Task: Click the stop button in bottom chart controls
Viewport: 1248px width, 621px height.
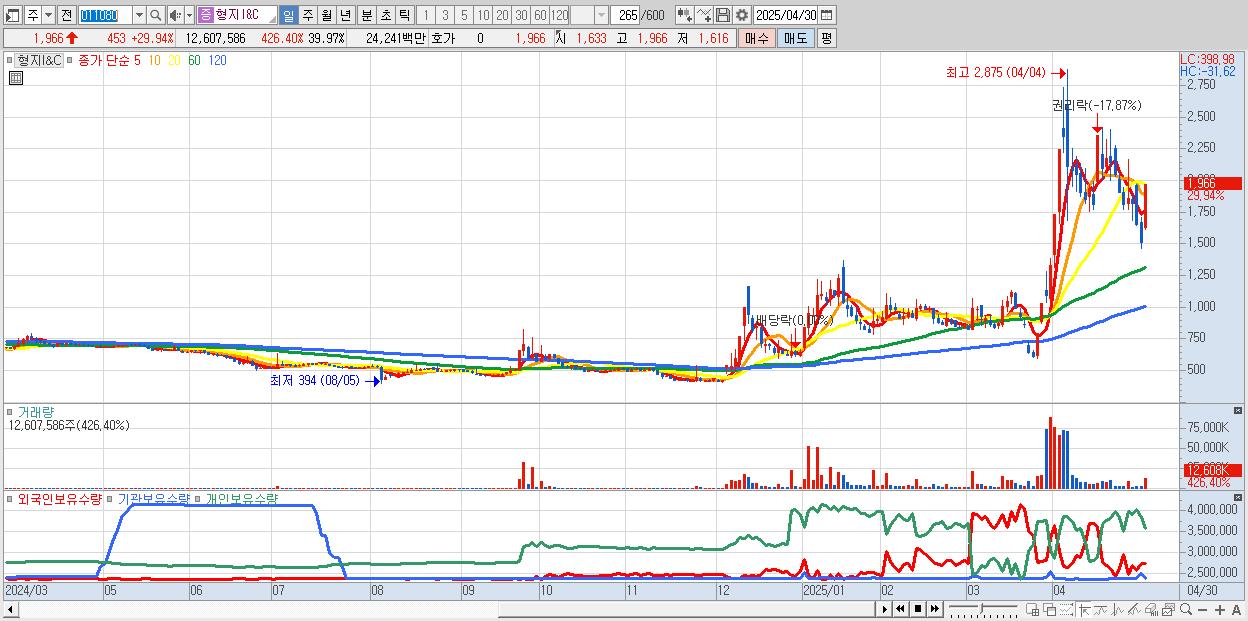Action: tap(918, 609)
